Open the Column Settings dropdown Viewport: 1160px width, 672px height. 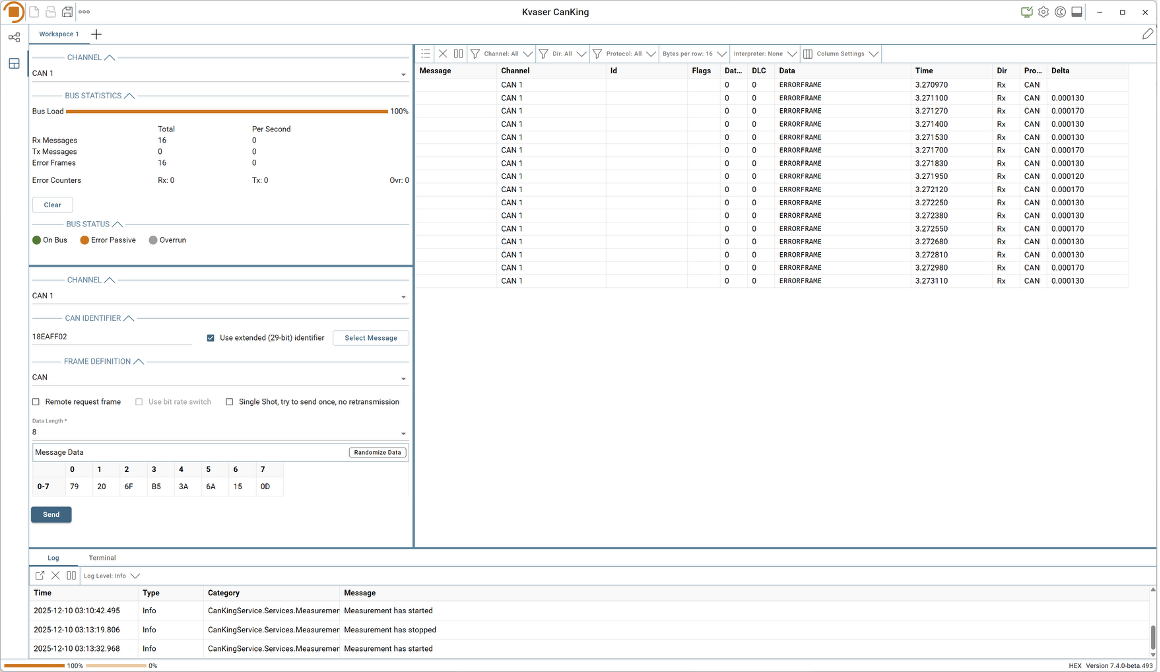click(841, 54)
